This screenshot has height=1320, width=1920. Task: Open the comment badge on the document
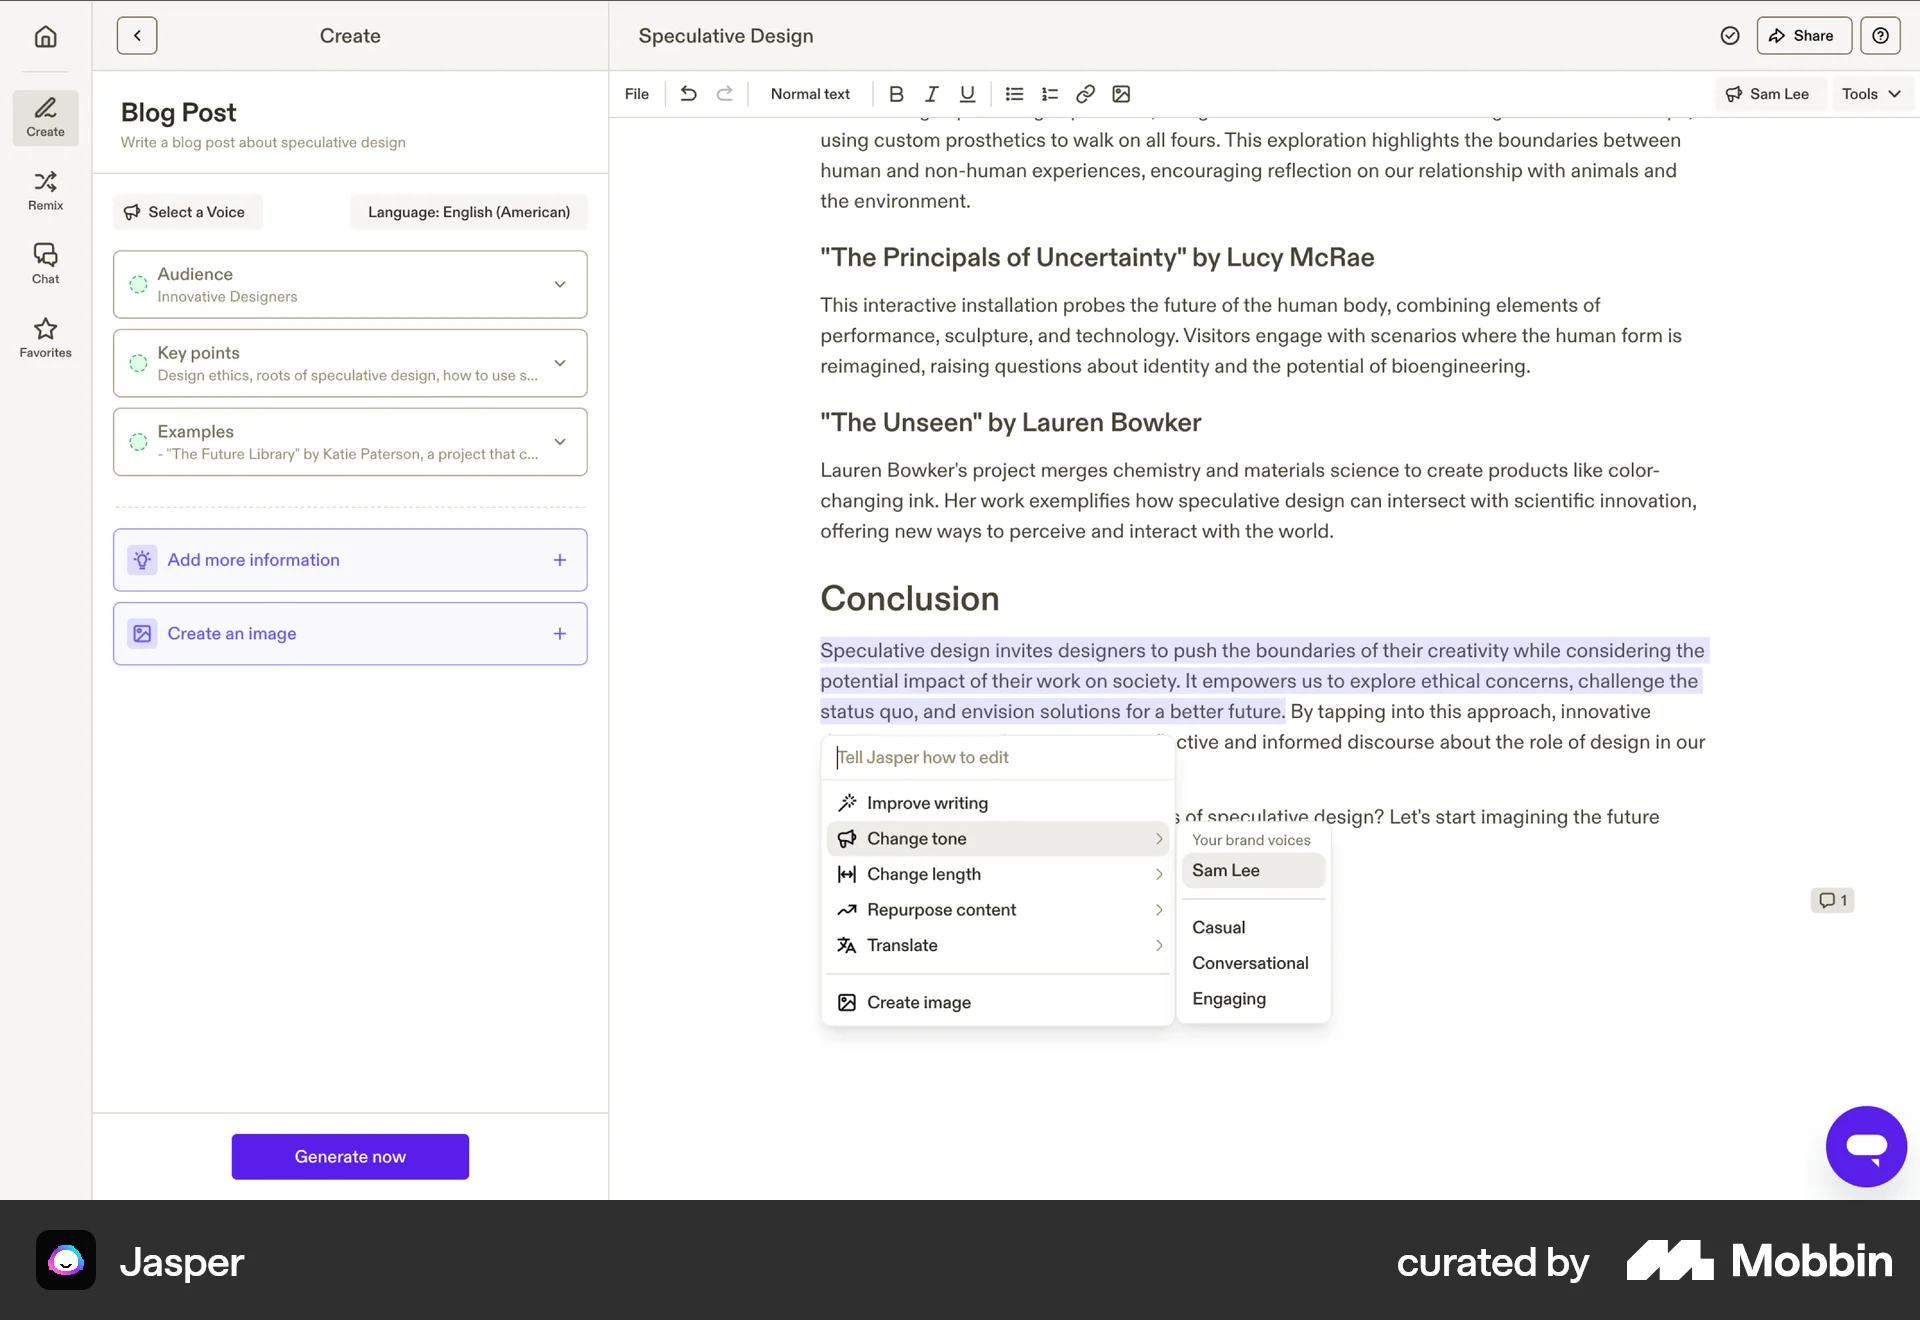click(x=1832, y=900)
